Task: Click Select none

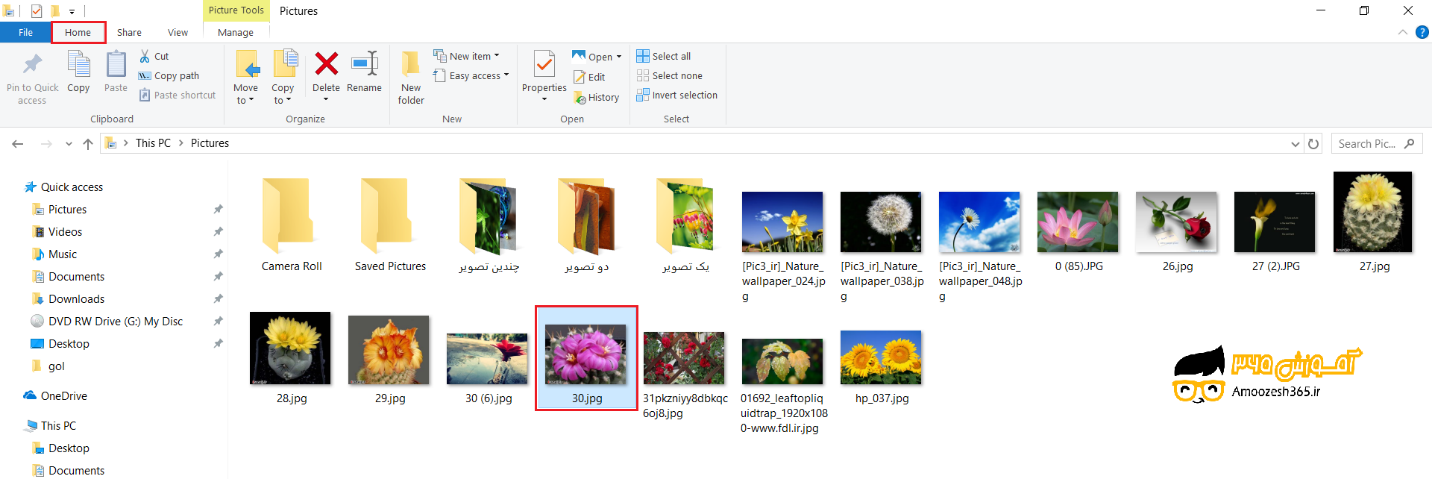Action: point(669,76)
